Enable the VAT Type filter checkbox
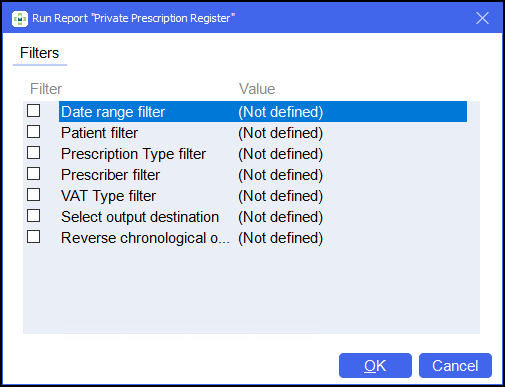The height and width of the screenshot is (387, 505). pyautogui.click(x=34, y=195)
